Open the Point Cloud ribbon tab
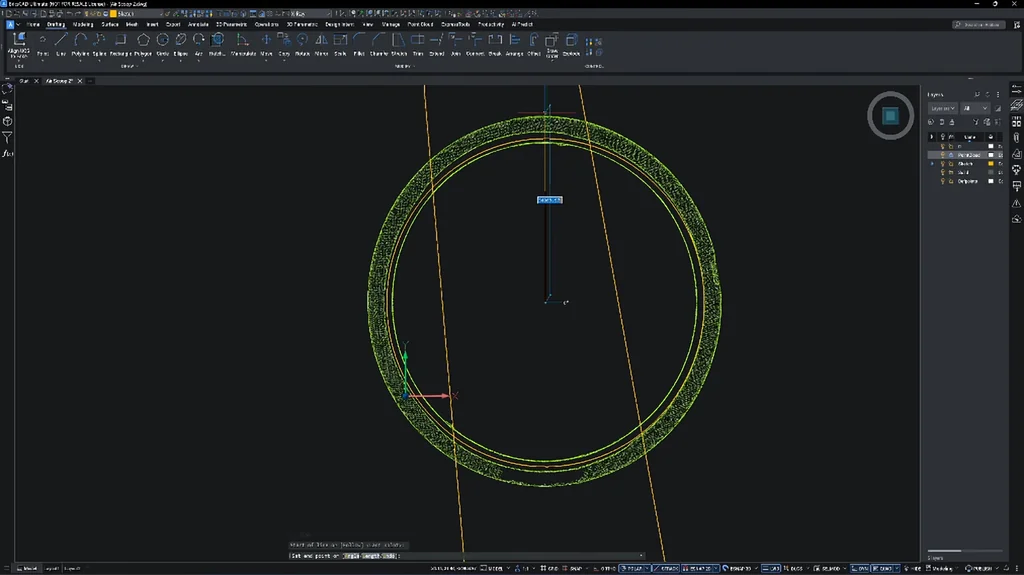Viewport: 1024px width, 575px height. pos(421,25)
